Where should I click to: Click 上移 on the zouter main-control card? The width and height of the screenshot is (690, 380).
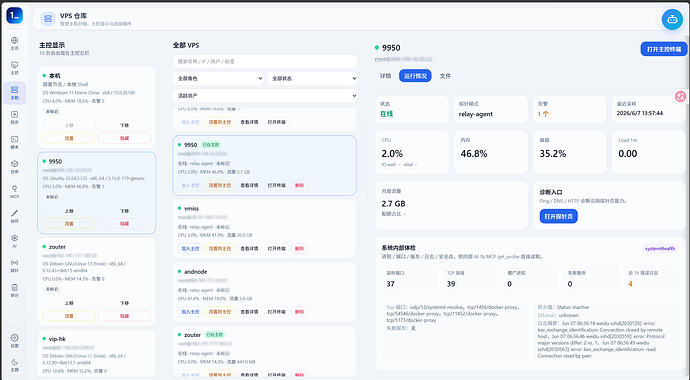point(69,303)
